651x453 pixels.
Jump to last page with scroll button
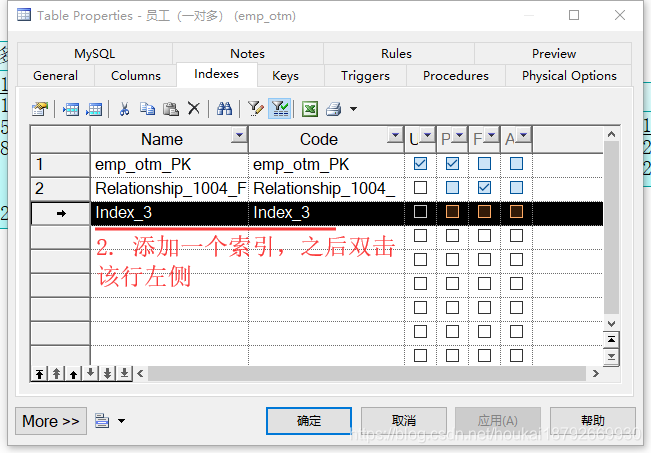[611, 357]
